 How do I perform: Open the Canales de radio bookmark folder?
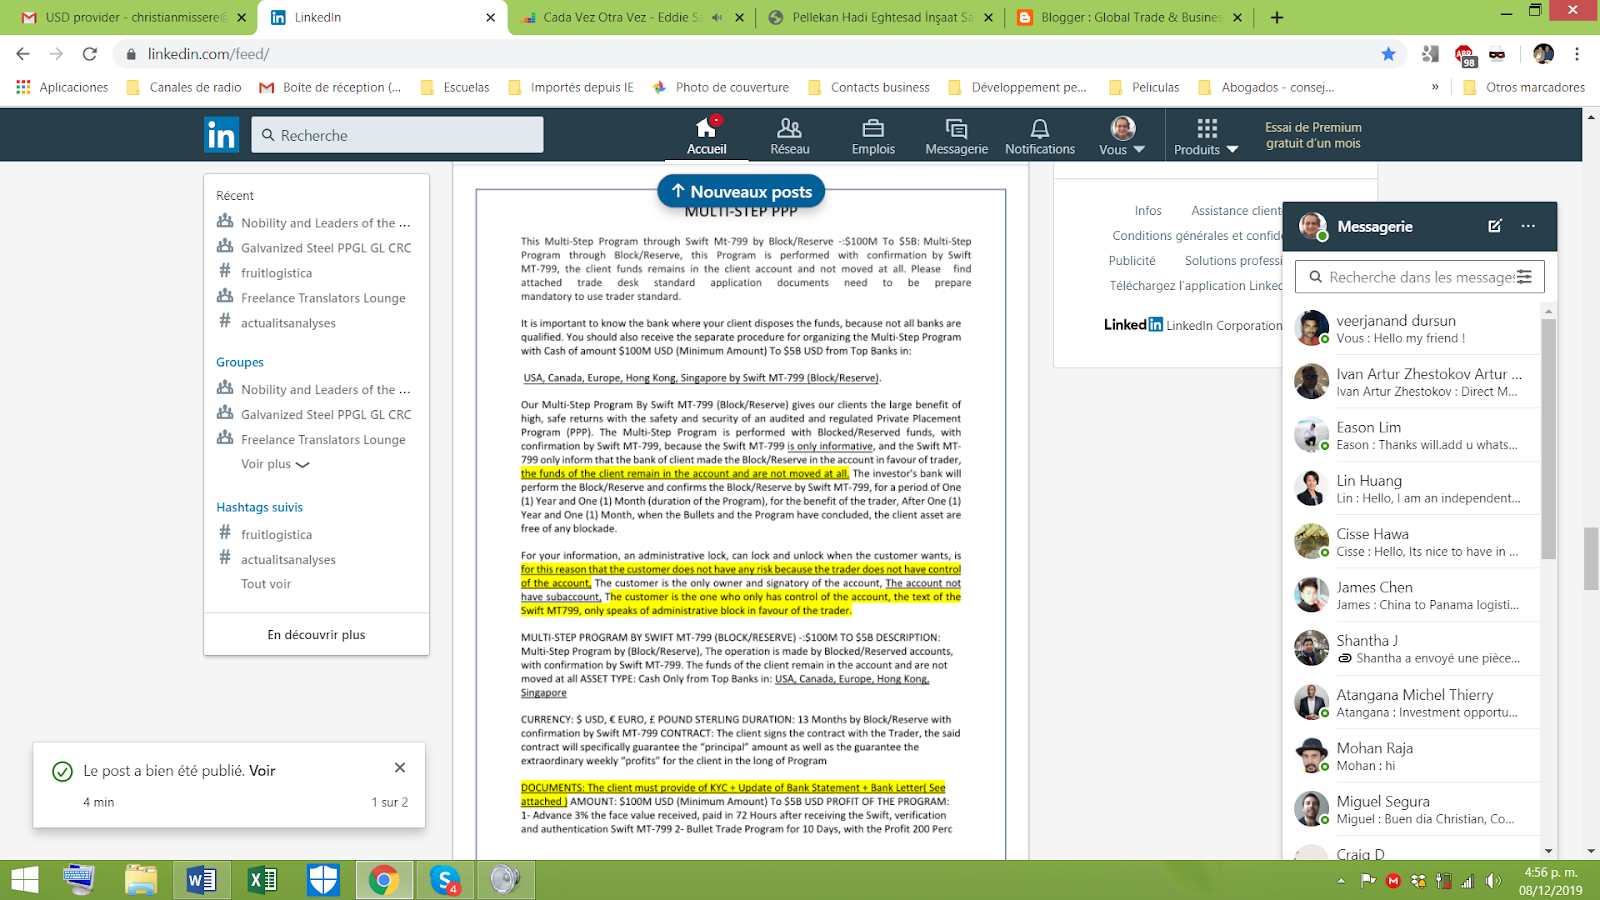[184, 87]
